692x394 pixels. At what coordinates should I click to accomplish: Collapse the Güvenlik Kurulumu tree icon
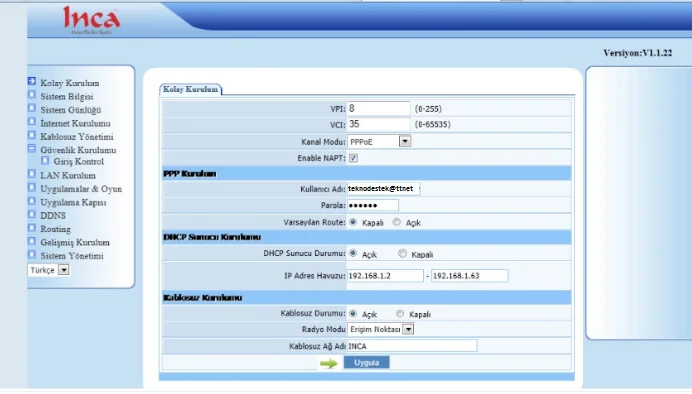tap(32, 148)
